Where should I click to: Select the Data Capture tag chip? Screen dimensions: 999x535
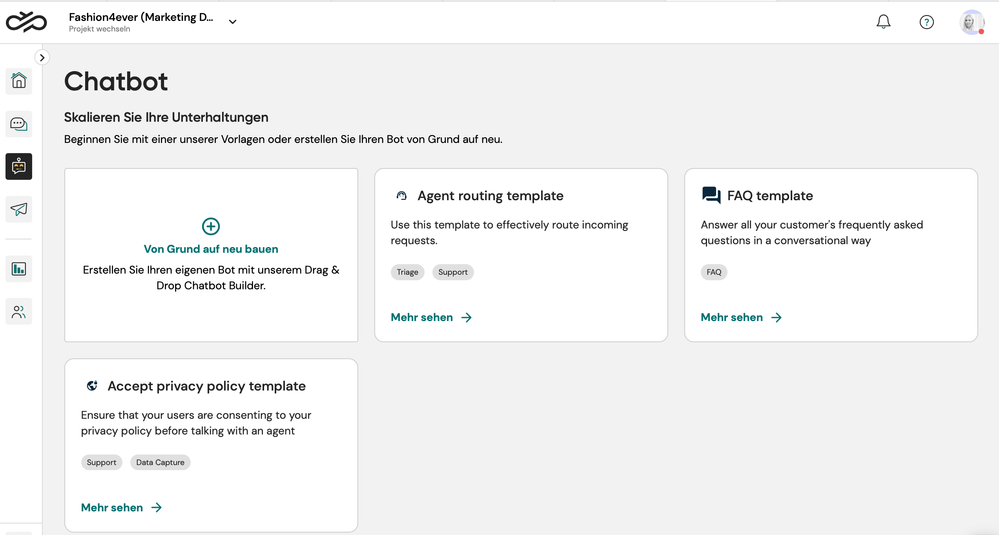click(x=160, y=462)
